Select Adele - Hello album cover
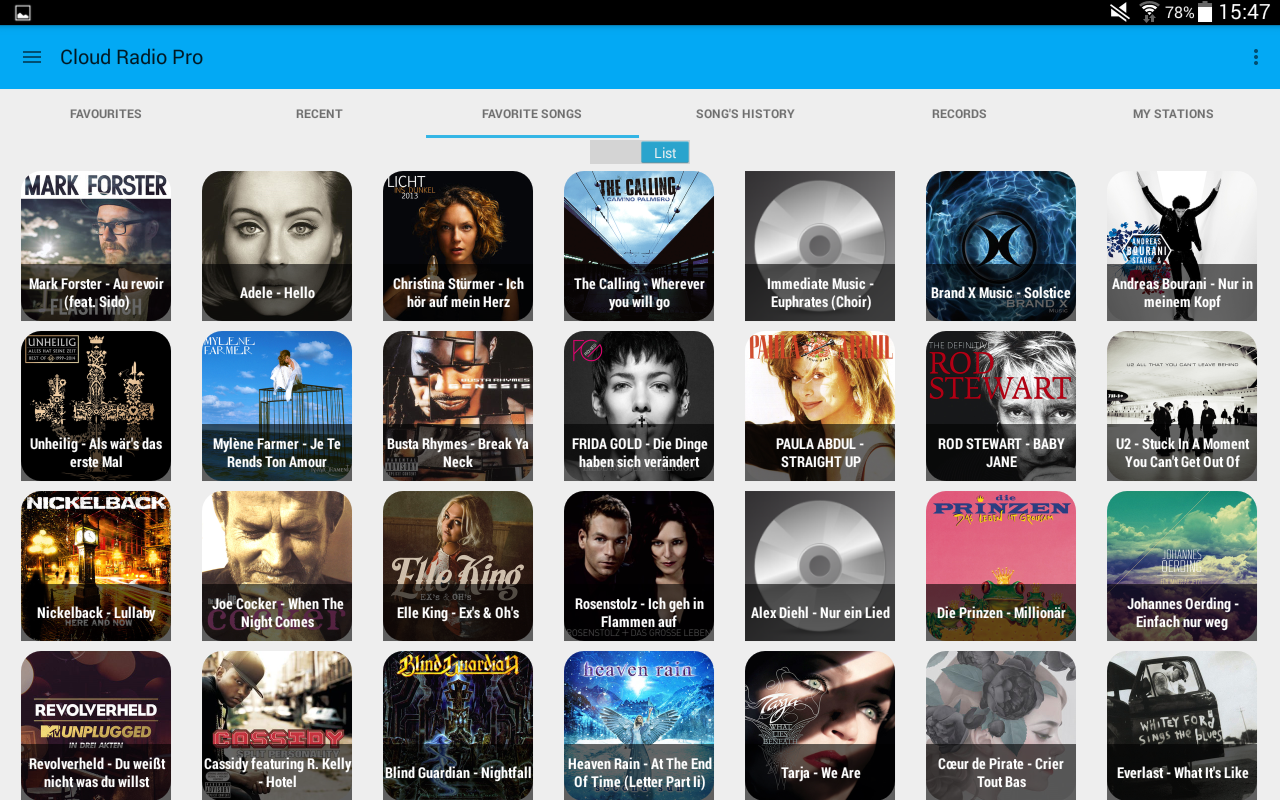Image resolution: width=1280 pixels, height=800 pixels. point(277,246)
